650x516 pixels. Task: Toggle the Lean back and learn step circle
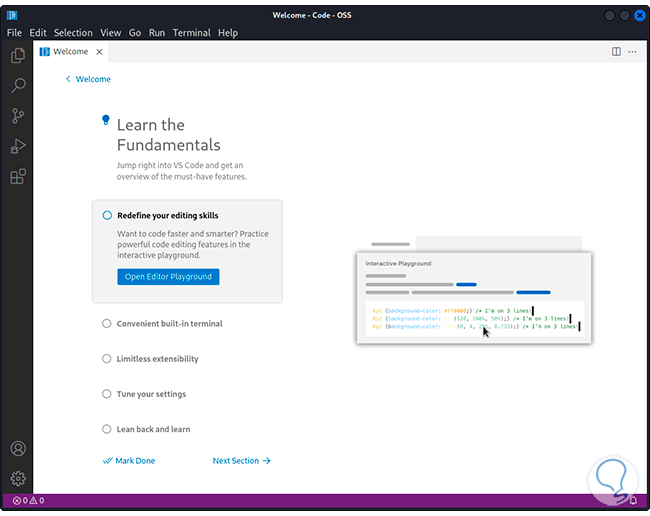(107, 429)
